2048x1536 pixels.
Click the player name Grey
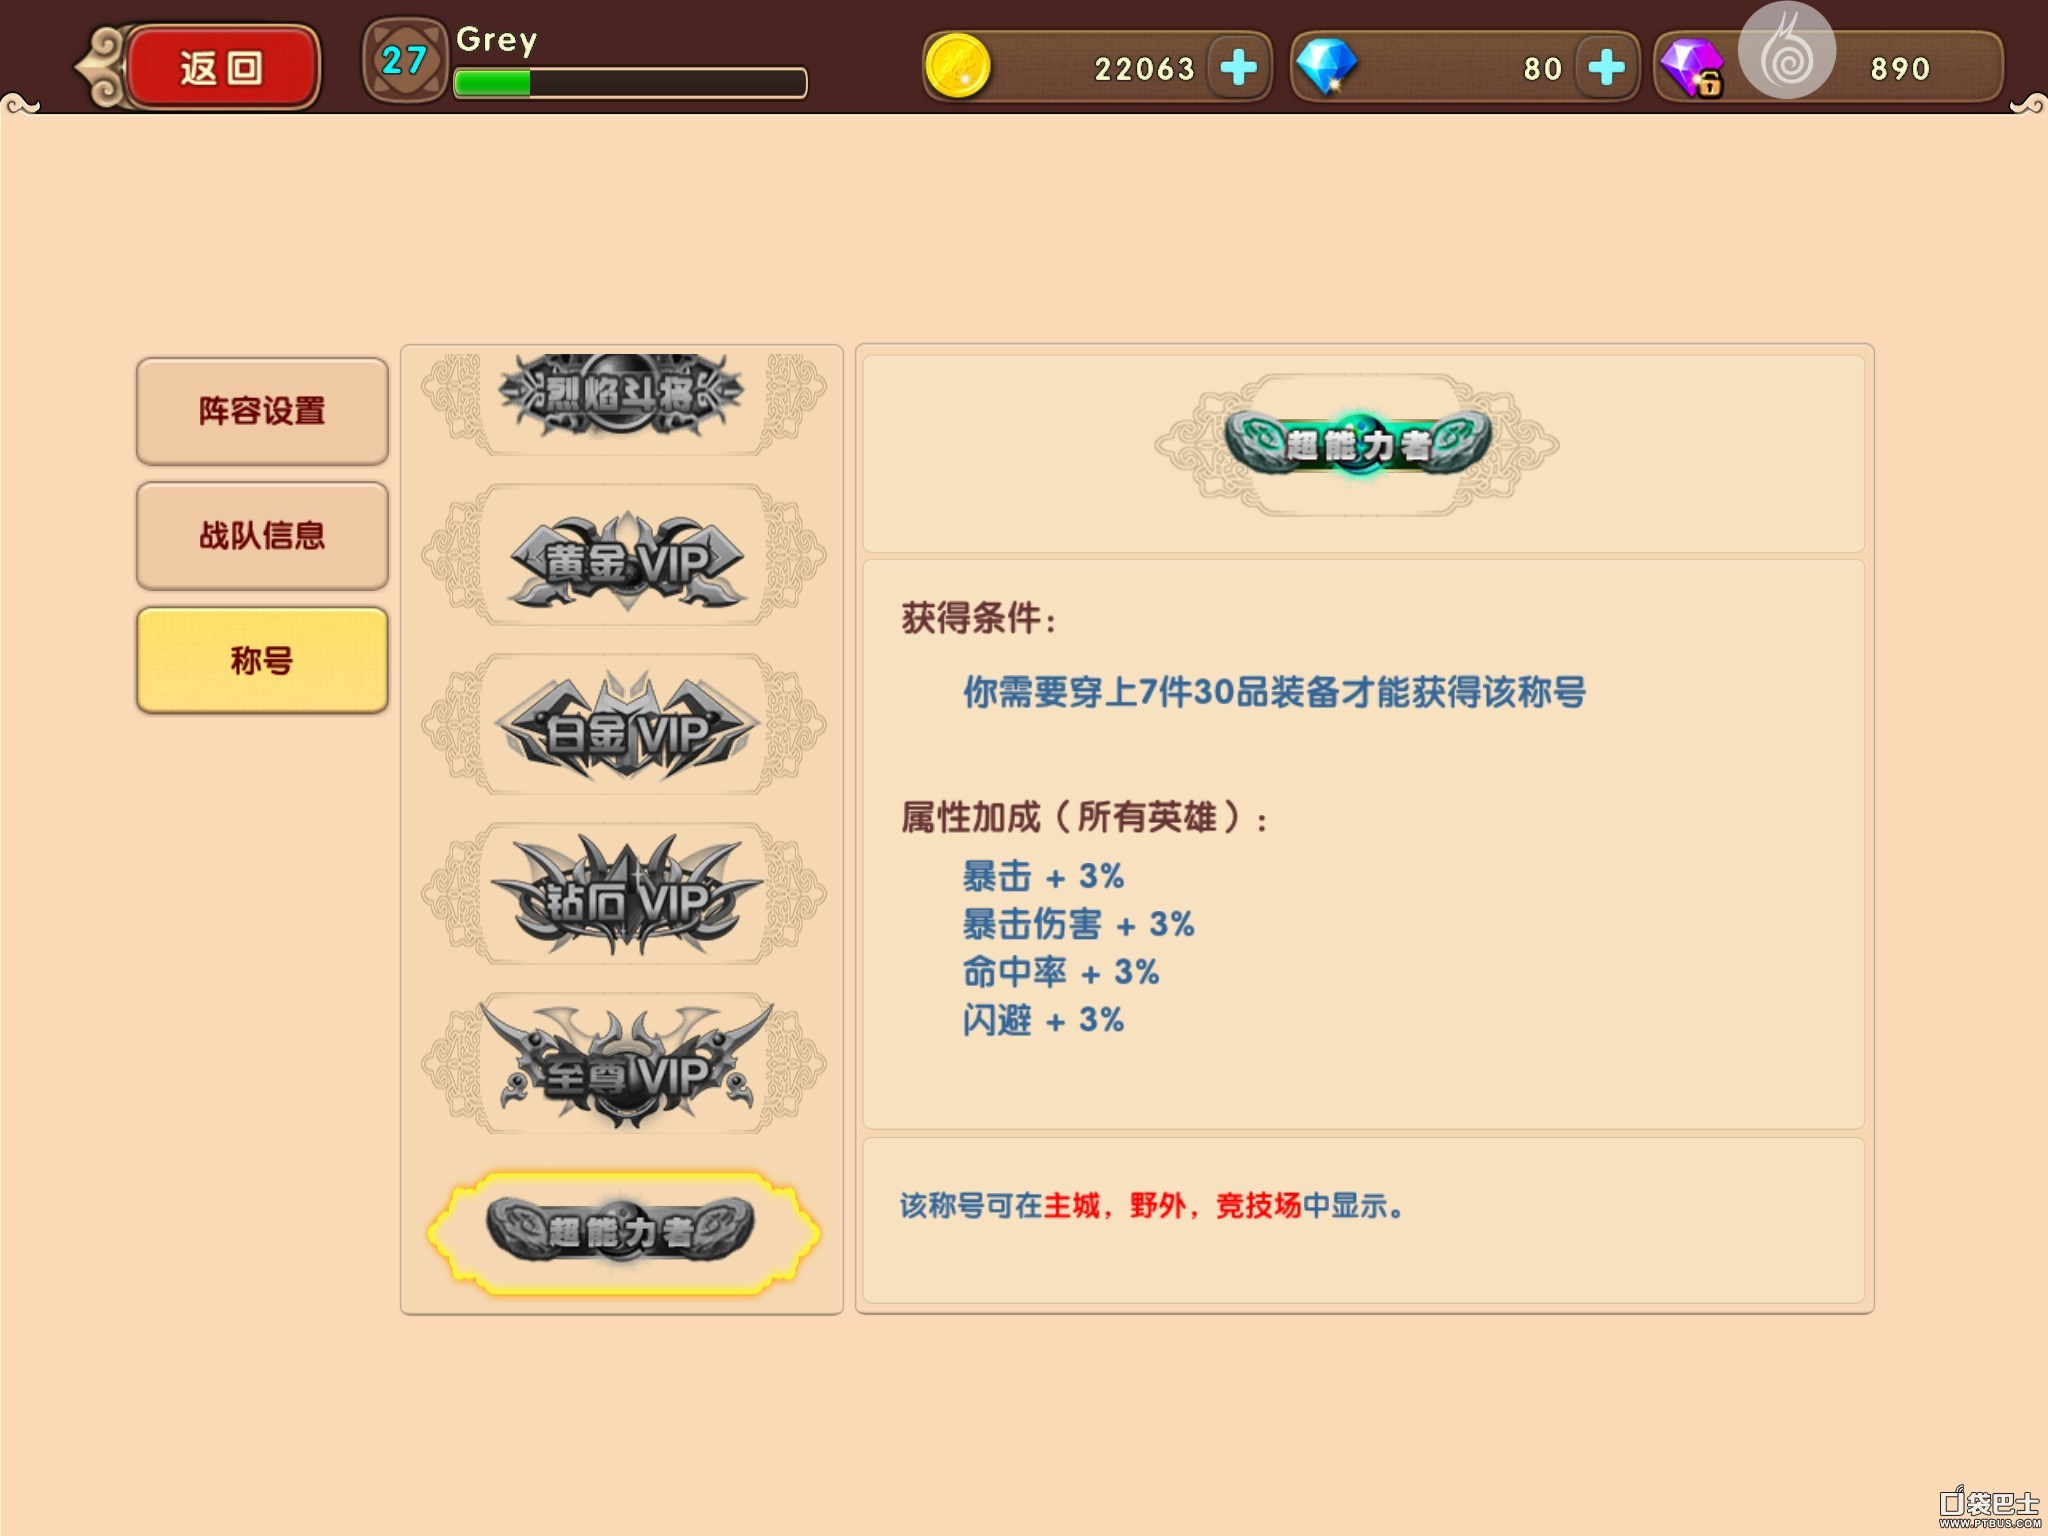tap(497, 40)
